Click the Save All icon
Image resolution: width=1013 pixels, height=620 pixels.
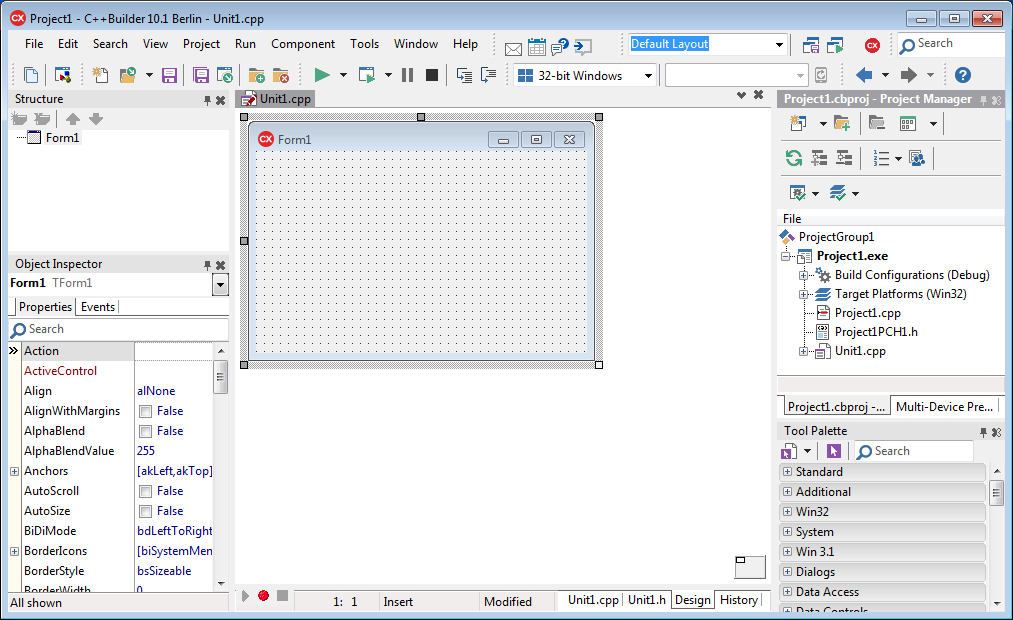201,75
